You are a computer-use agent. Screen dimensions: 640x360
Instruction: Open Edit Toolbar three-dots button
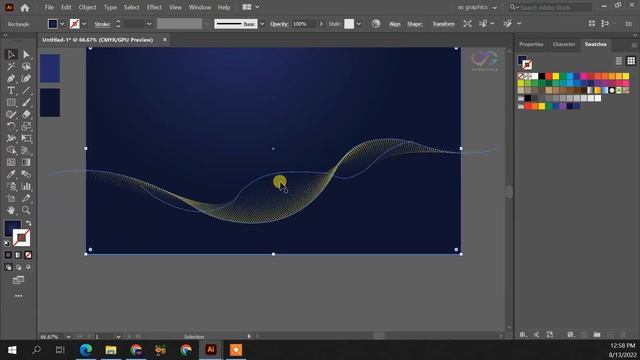pyautogui.click(x=18, y=296)
